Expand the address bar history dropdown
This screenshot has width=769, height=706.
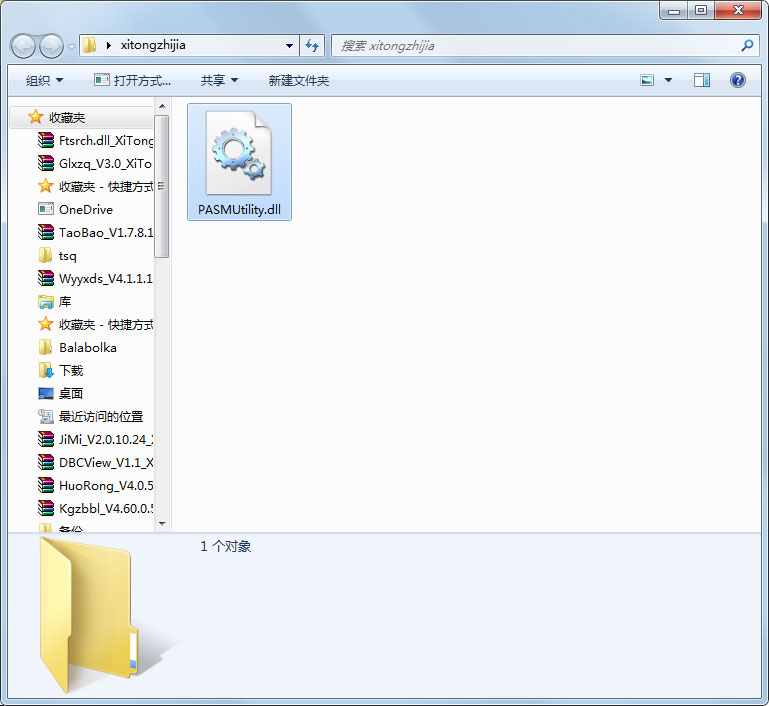(x=290, y=45)
